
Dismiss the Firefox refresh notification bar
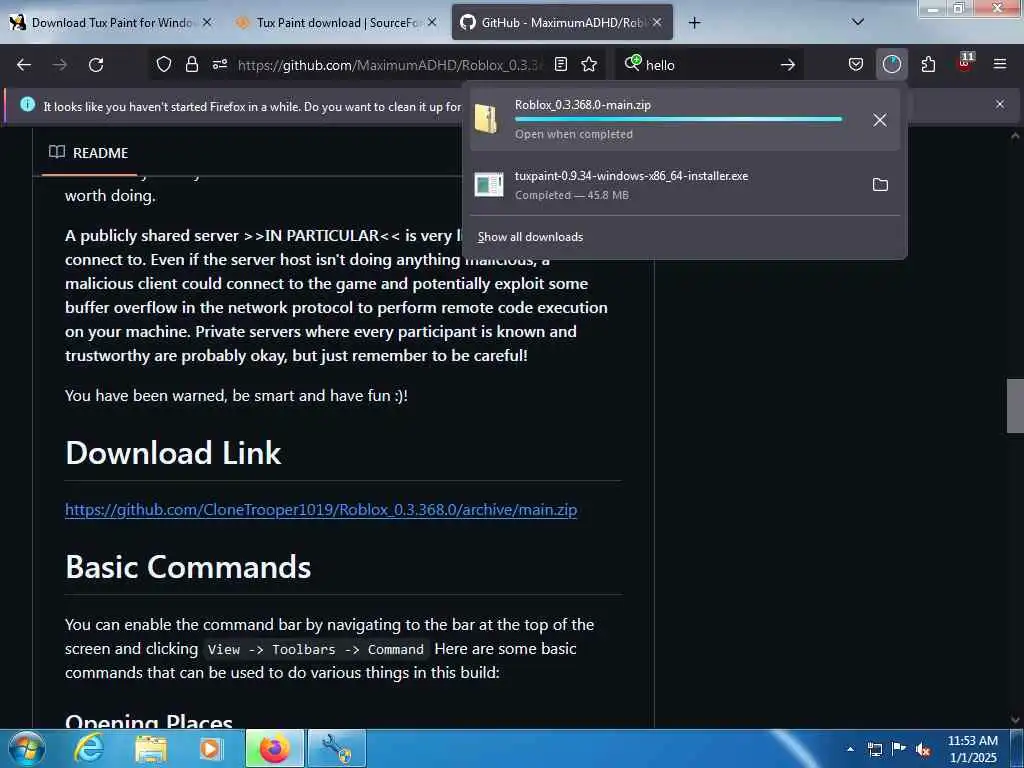(1000, 104)
